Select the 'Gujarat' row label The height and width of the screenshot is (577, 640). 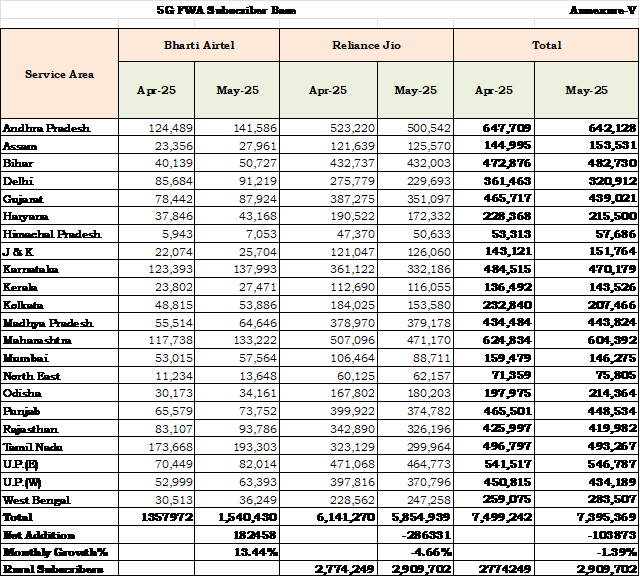tap(23, 199)
